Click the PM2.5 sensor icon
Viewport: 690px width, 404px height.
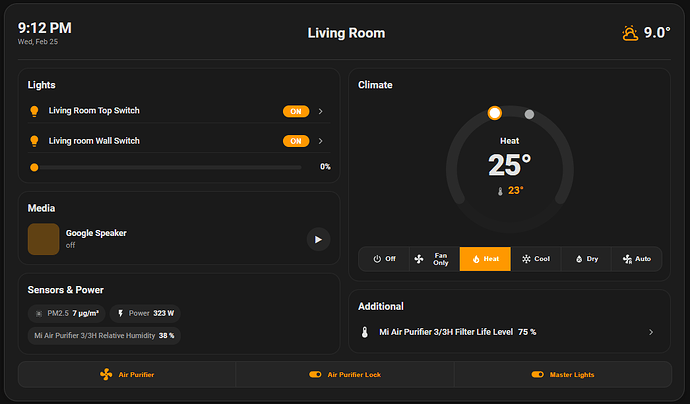tap(39, 314)
